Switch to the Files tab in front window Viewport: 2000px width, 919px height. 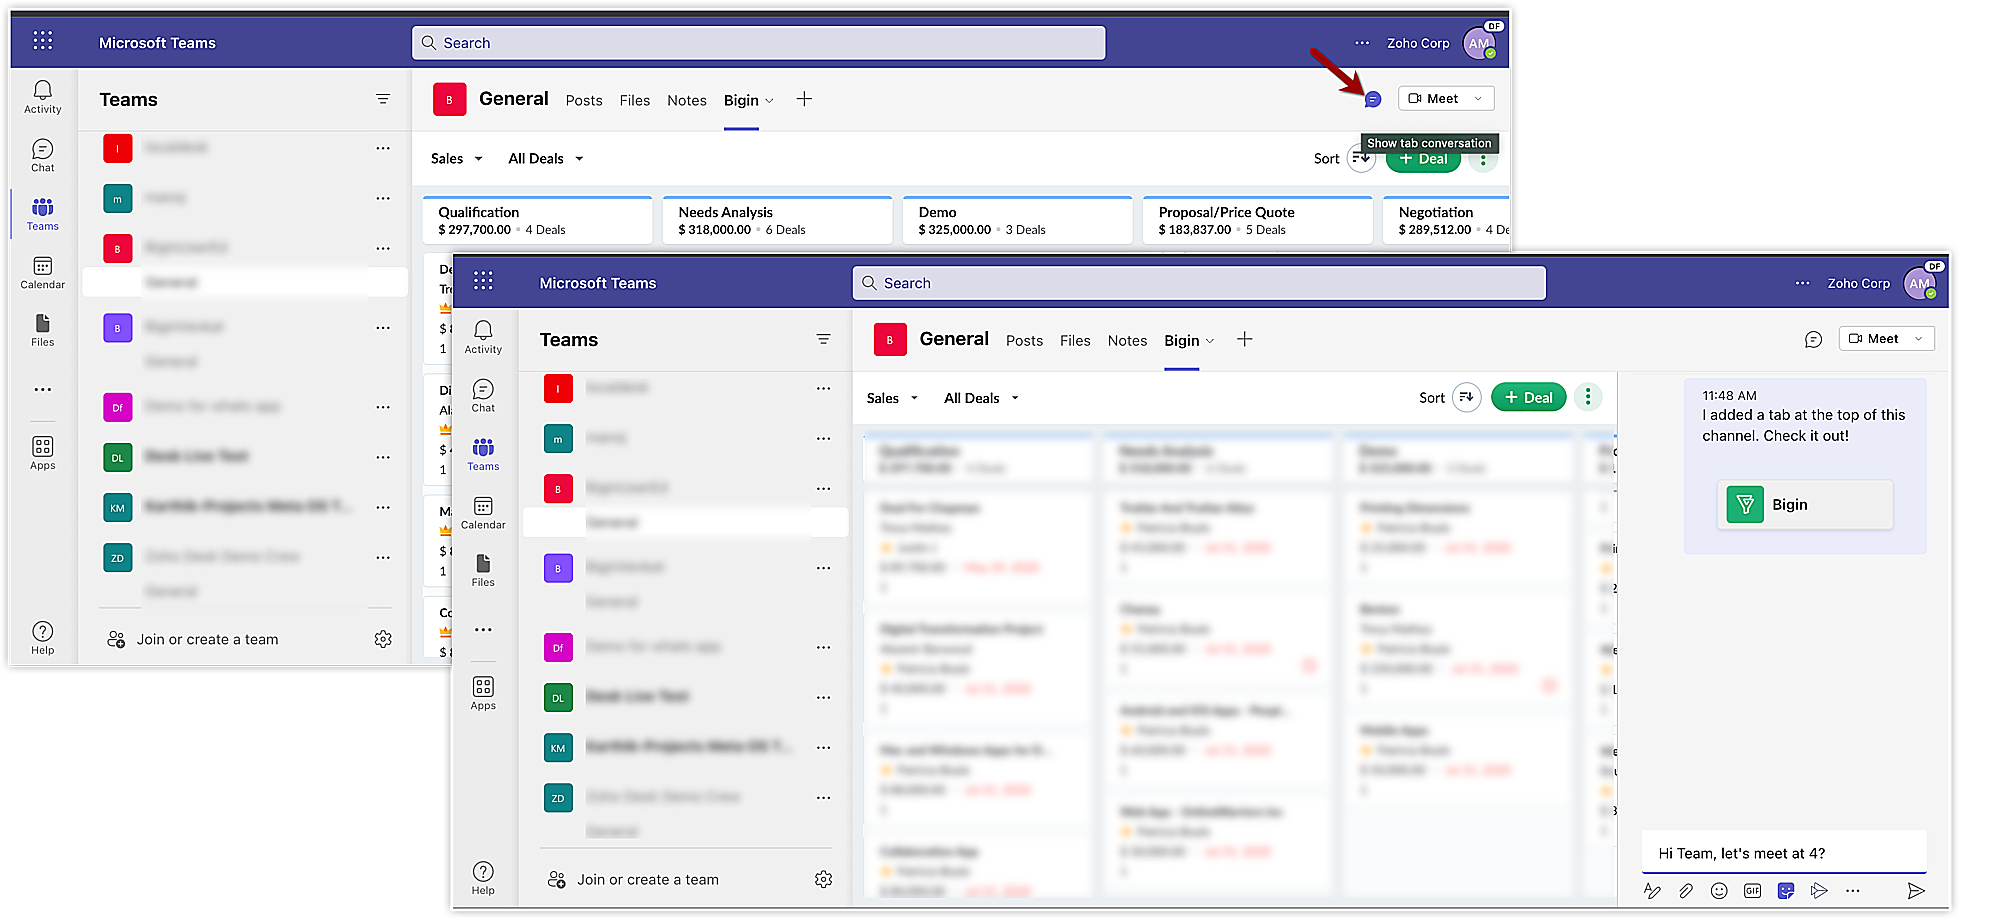pyautogui.click(x=1075, y=341)
